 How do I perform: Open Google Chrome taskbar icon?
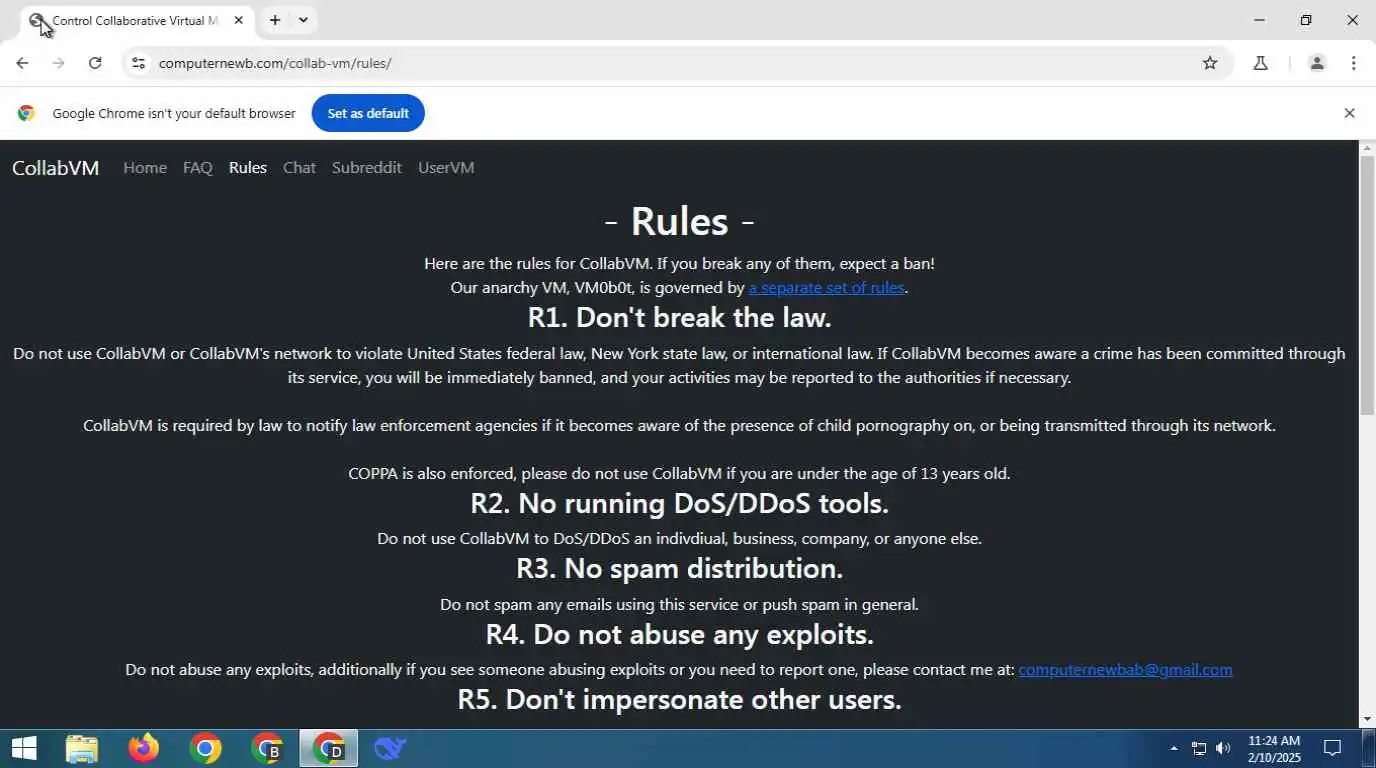pyautogui.click(x=206, y=748)
